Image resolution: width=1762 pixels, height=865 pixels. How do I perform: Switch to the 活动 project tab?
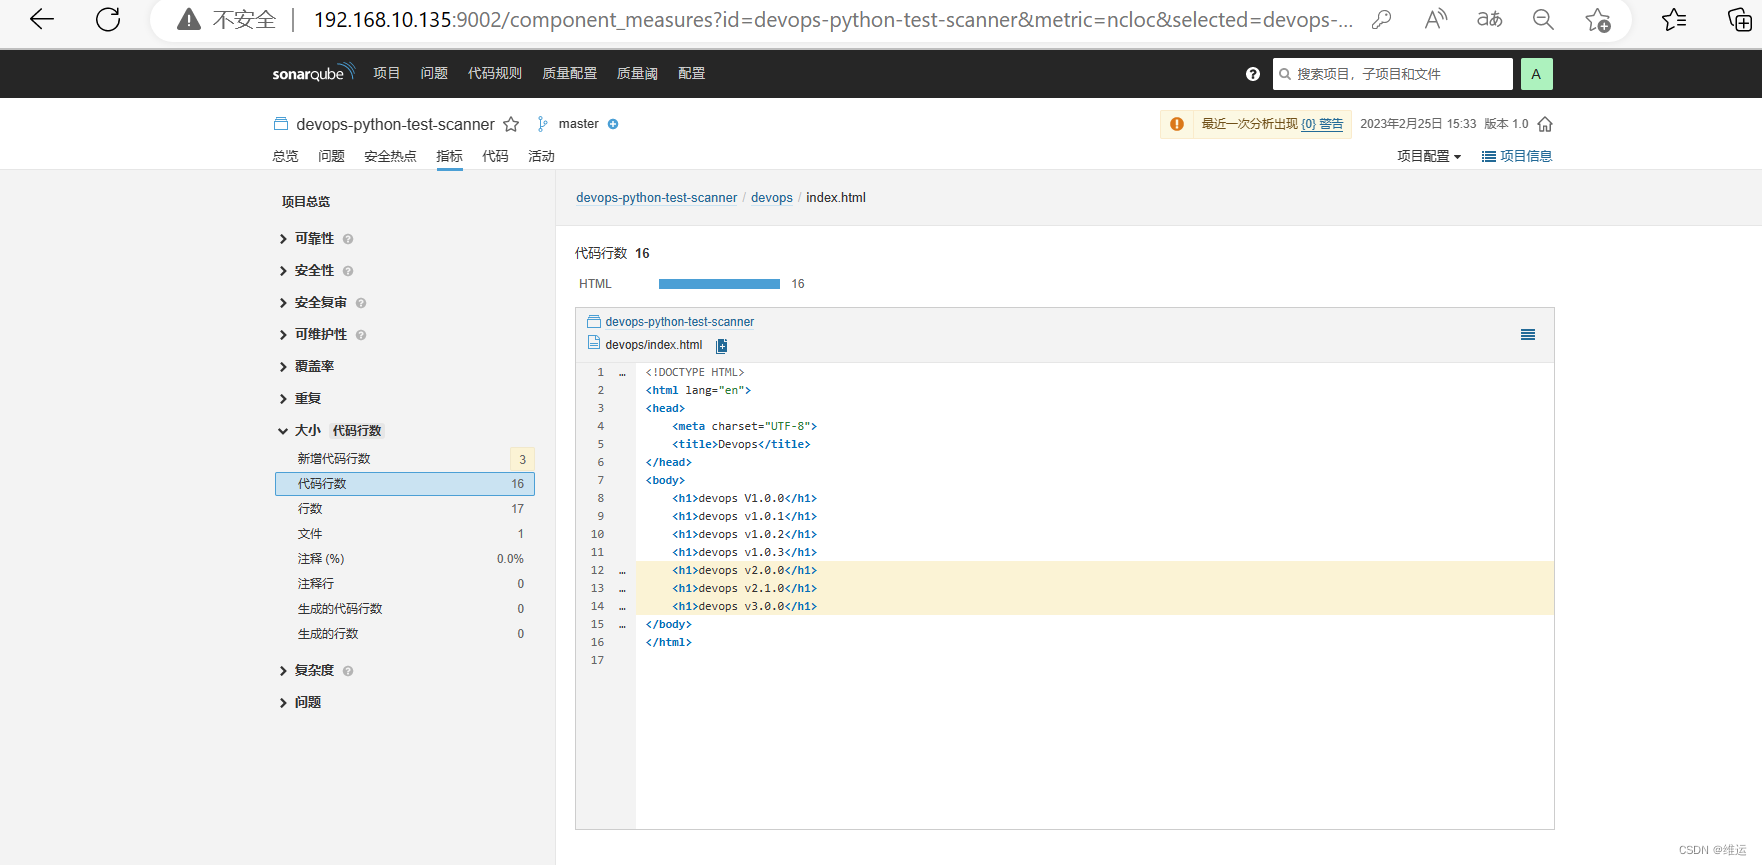point(541,156)
